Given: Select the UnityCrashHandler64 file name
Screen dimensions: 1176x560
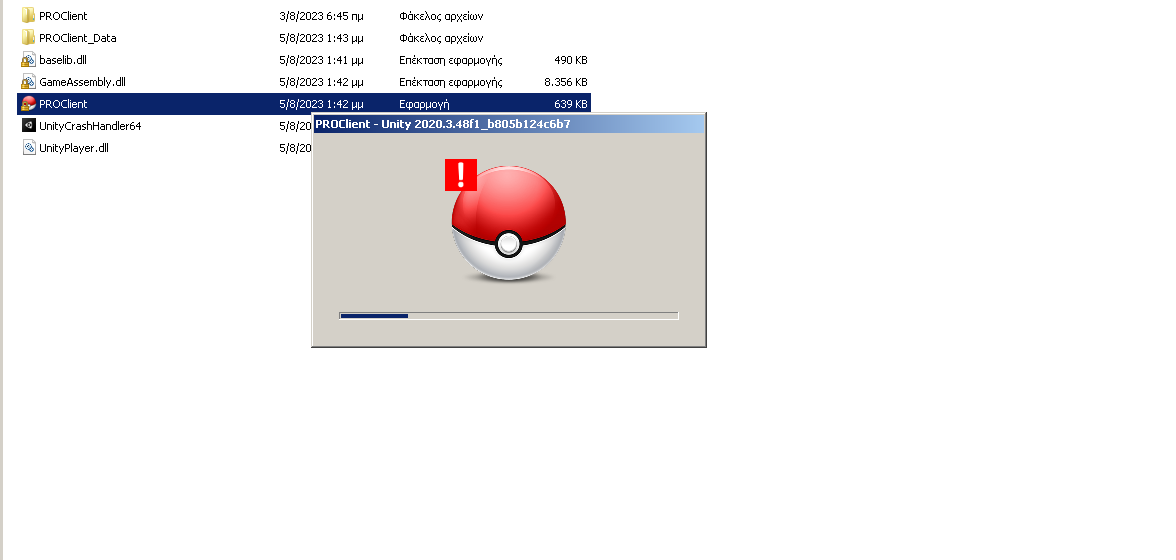Looking at the screenshot, I should (x=90, y=126).
